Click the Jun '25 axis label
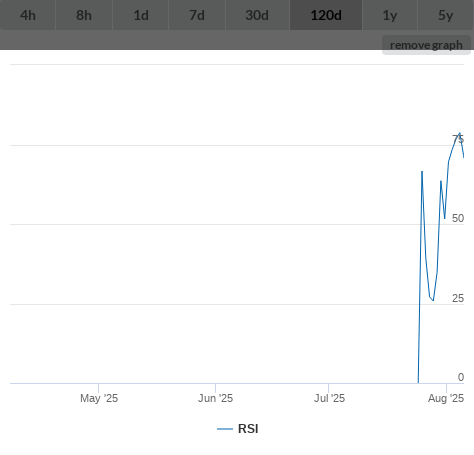 click(x=215, y=398)
